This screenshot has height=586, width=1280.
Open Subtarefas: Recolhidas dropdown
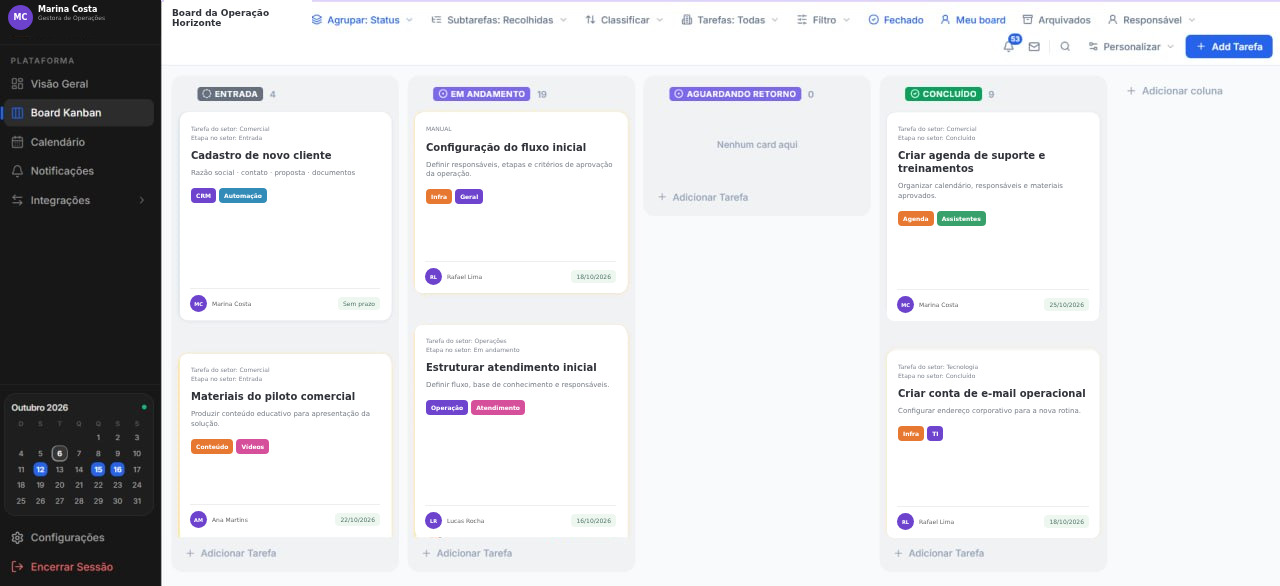pos(498,20)
